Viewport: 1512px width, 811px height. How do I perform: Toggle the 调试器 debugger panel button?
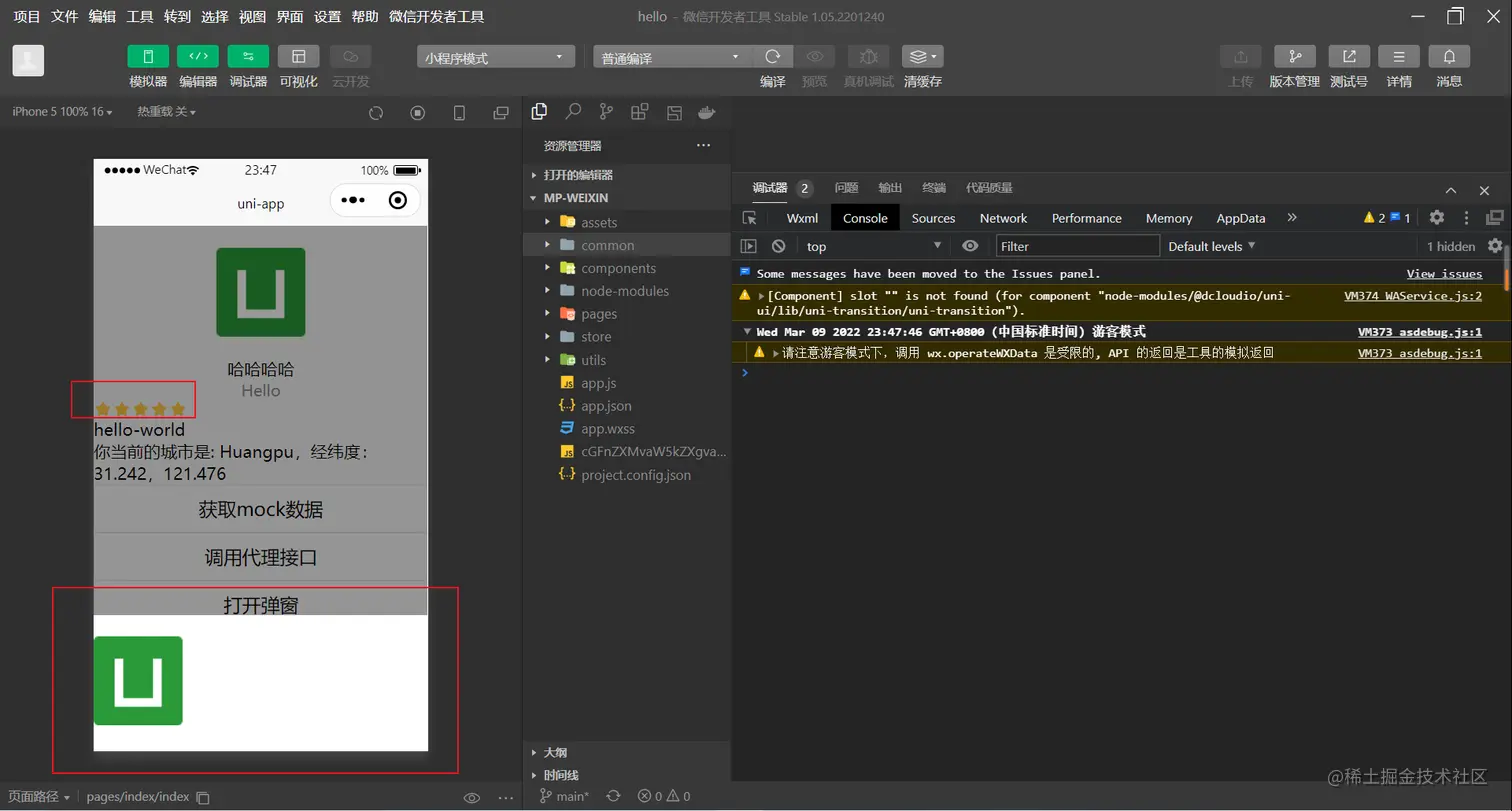pos(248,56)
